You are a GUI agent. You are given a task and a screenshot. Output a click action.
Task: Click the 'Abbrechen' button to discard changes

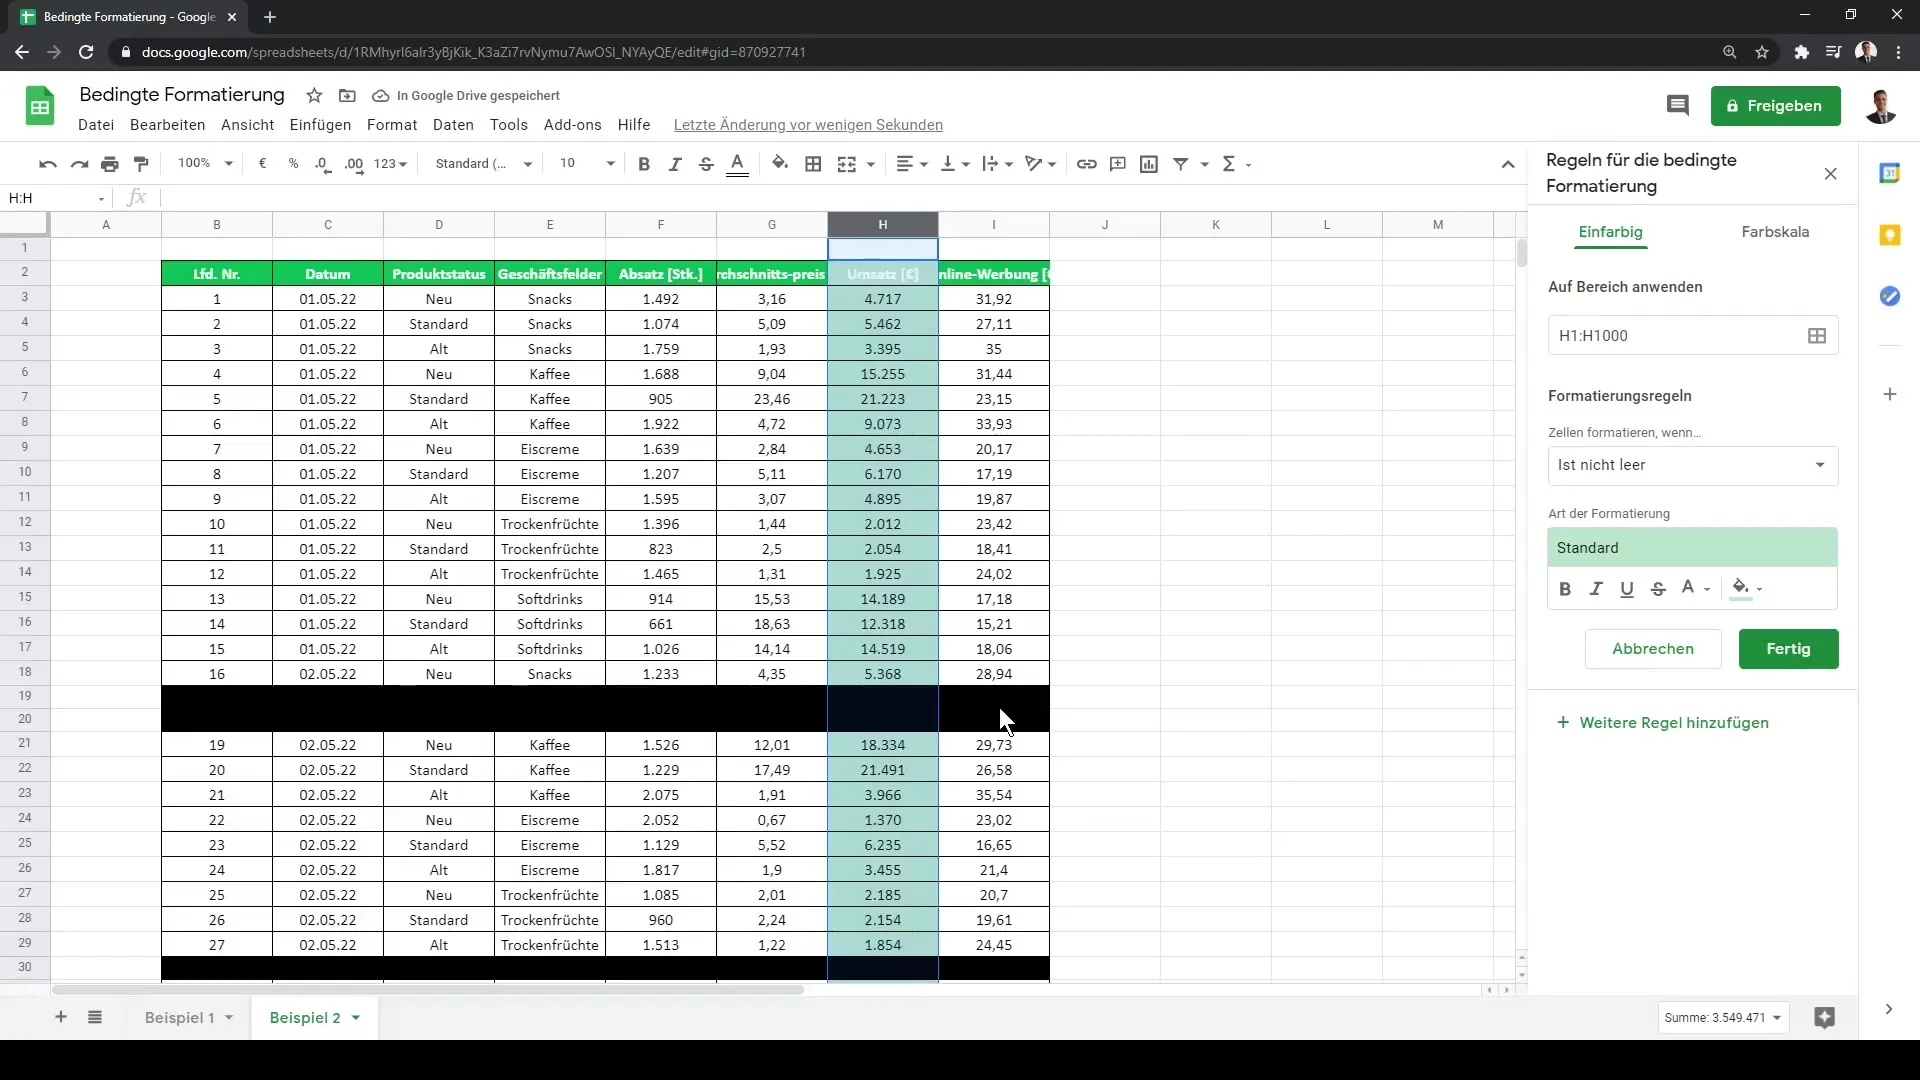pyautogui.click(x=1654, y=649)
